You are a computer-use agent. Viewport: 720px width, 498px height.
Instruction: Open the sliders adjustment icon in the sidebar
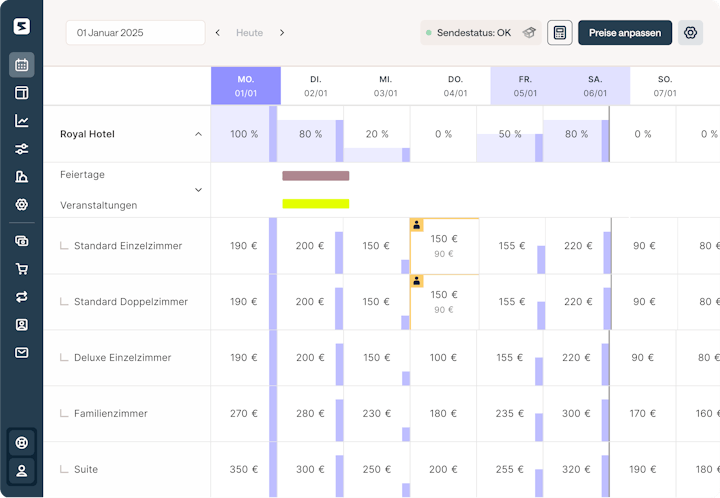click(22, 149)
